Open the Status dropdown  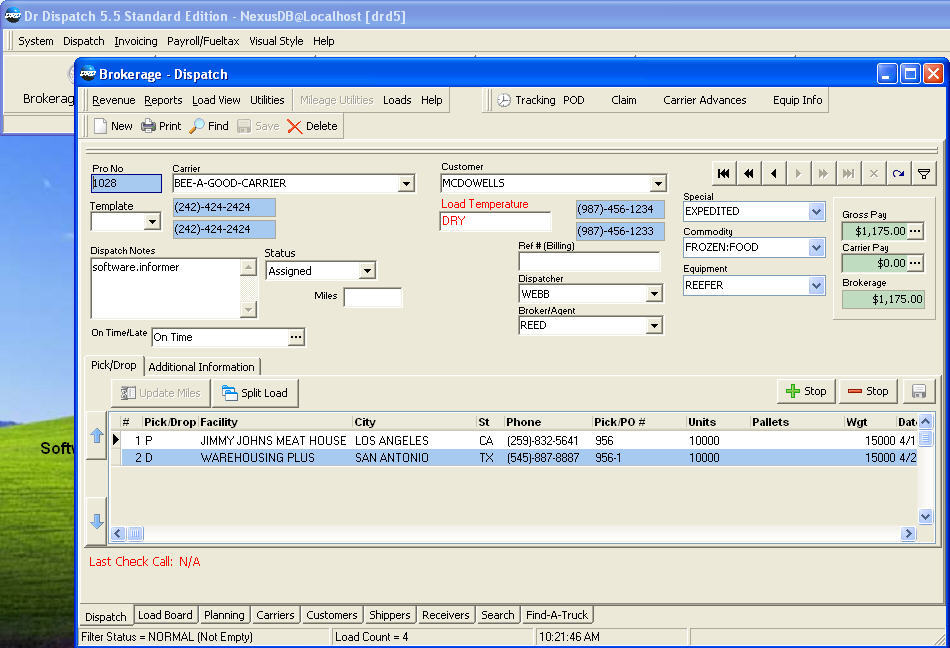(367, 271)
